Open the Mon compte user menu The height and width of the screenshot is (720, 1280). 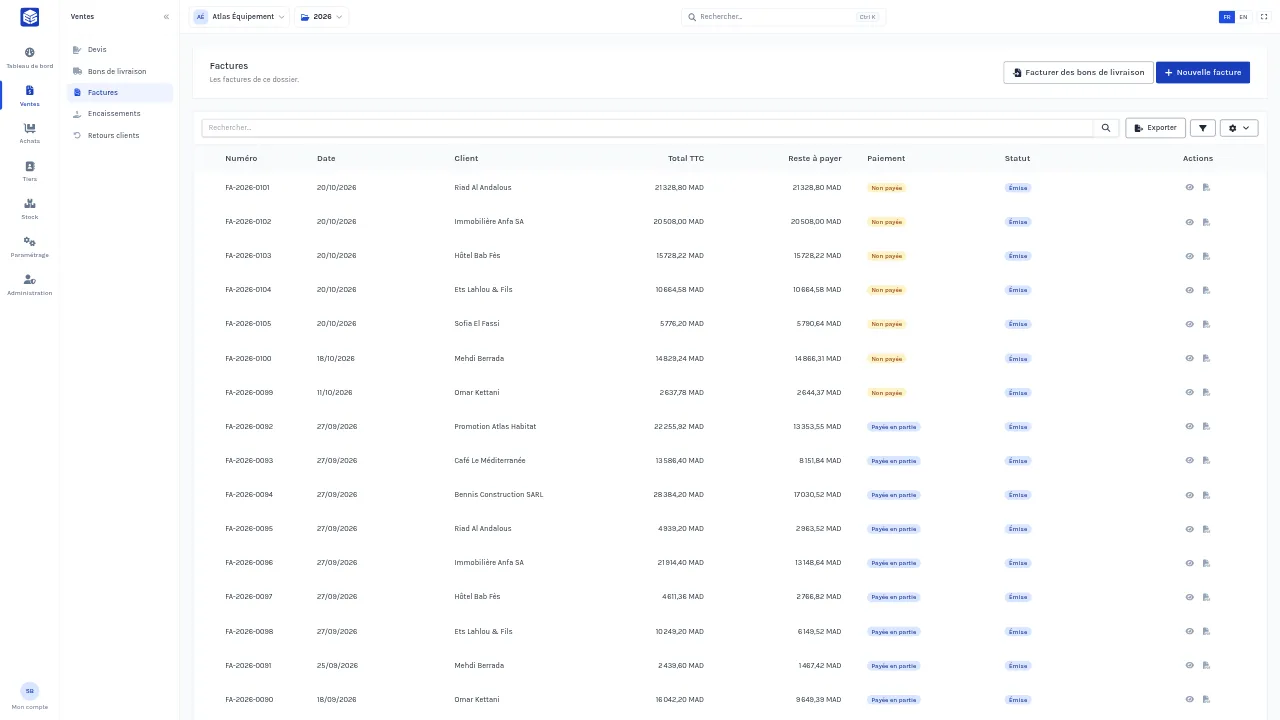[29, 696]
